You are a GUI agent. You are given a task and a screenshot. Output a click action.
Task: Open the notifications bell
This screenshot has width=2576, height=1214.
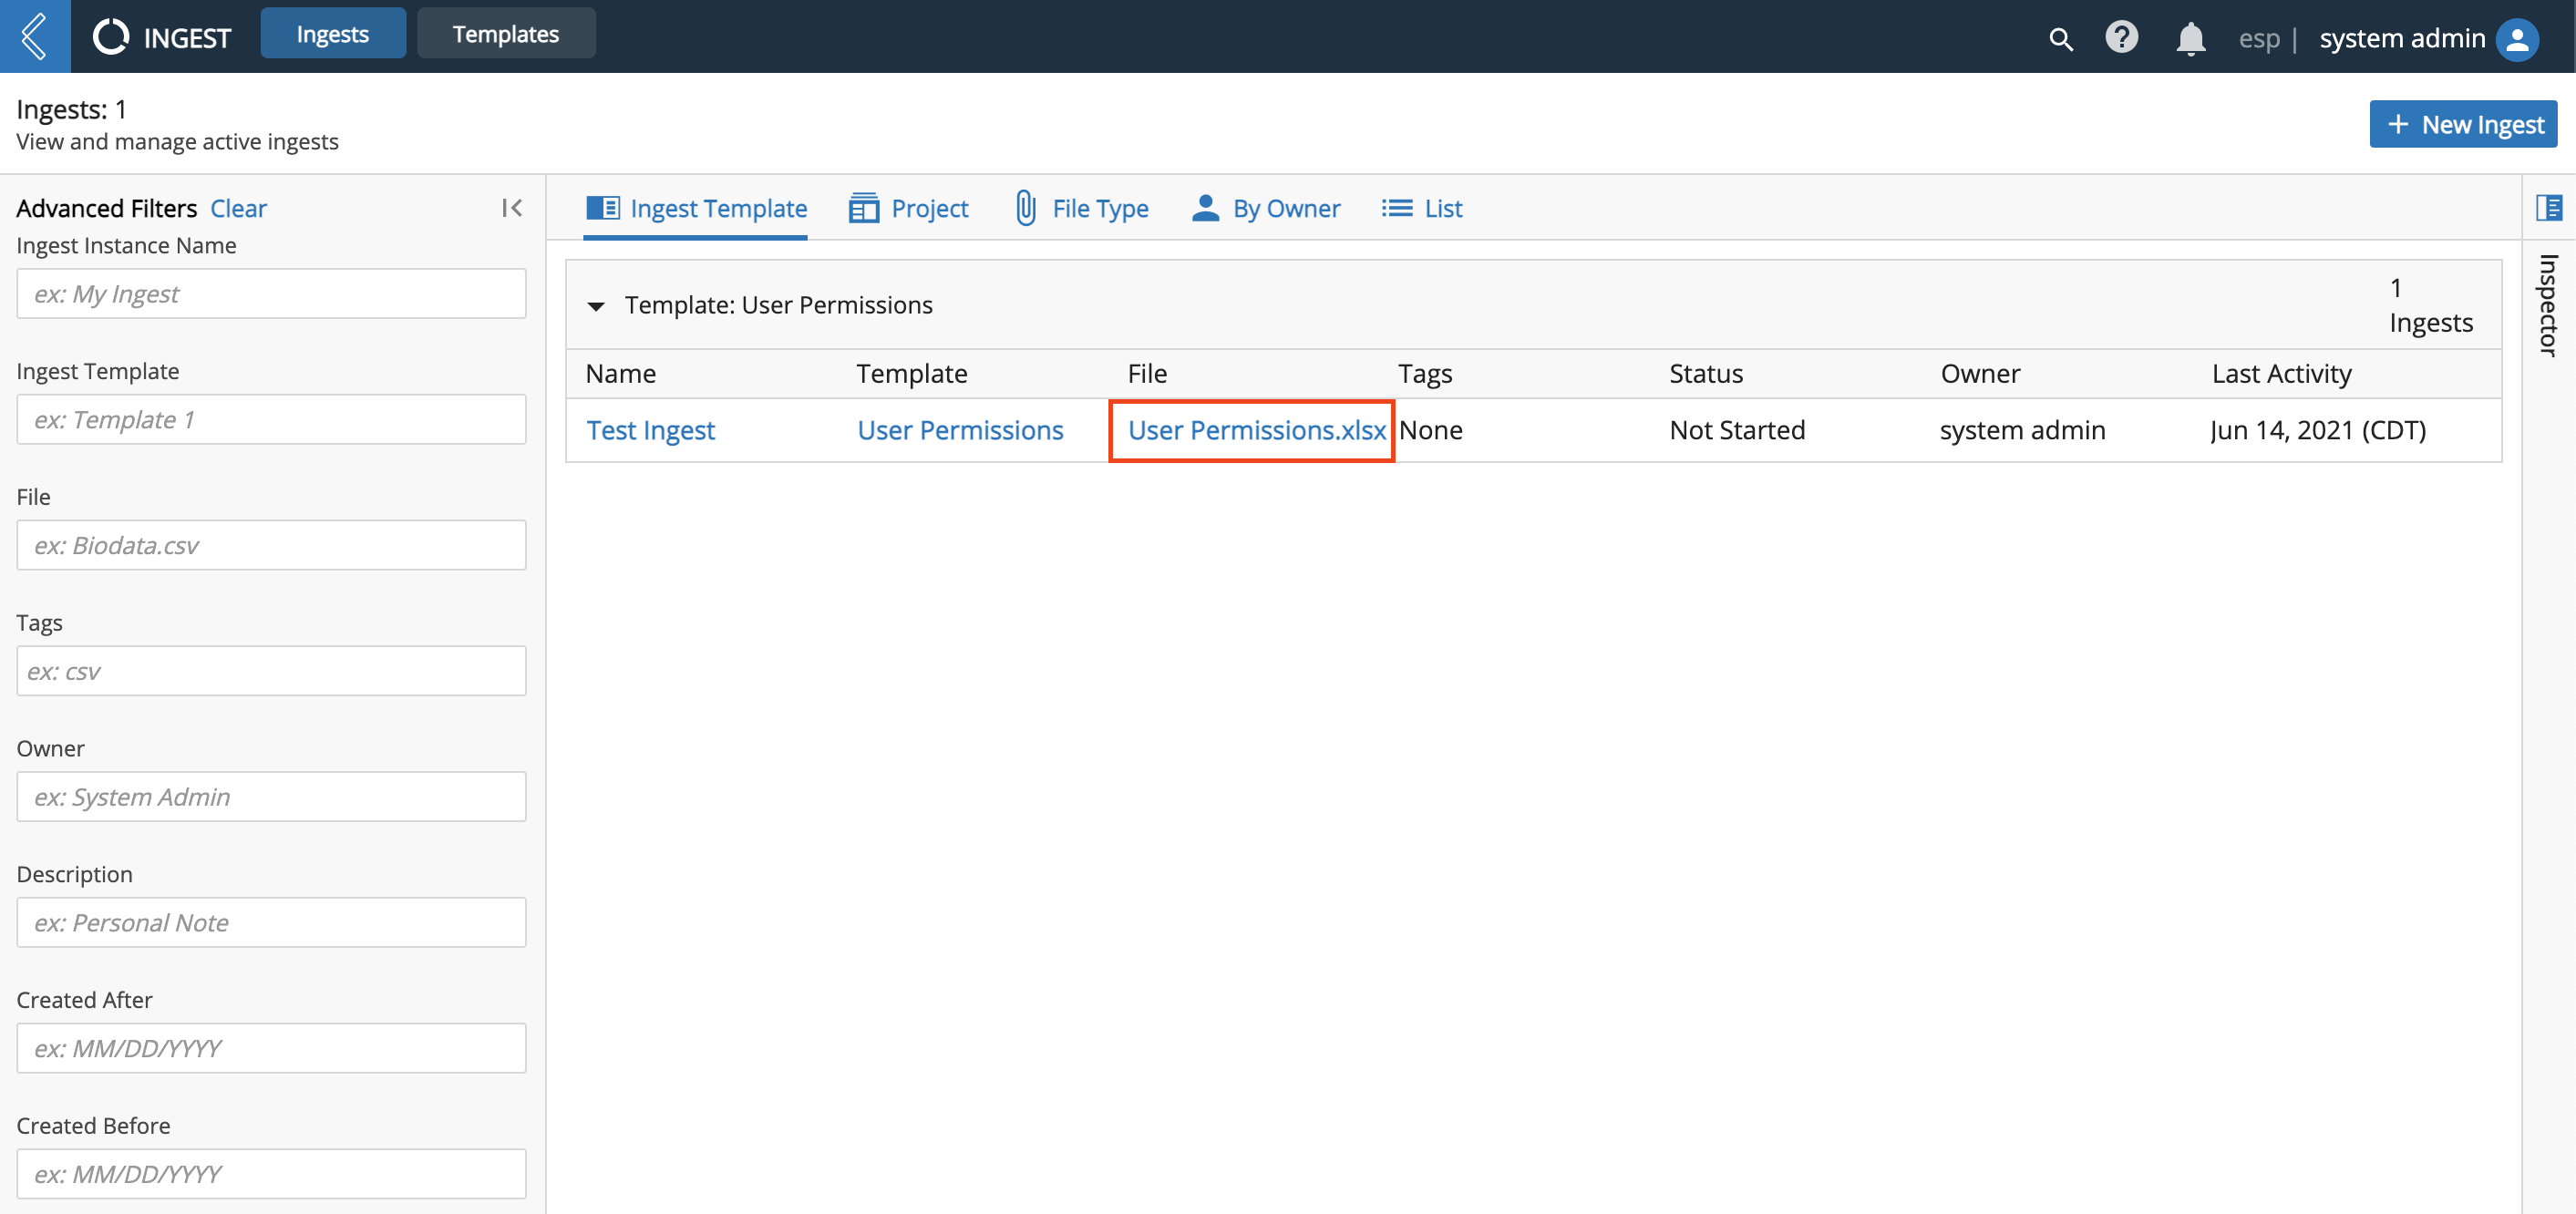[2190, 38]
